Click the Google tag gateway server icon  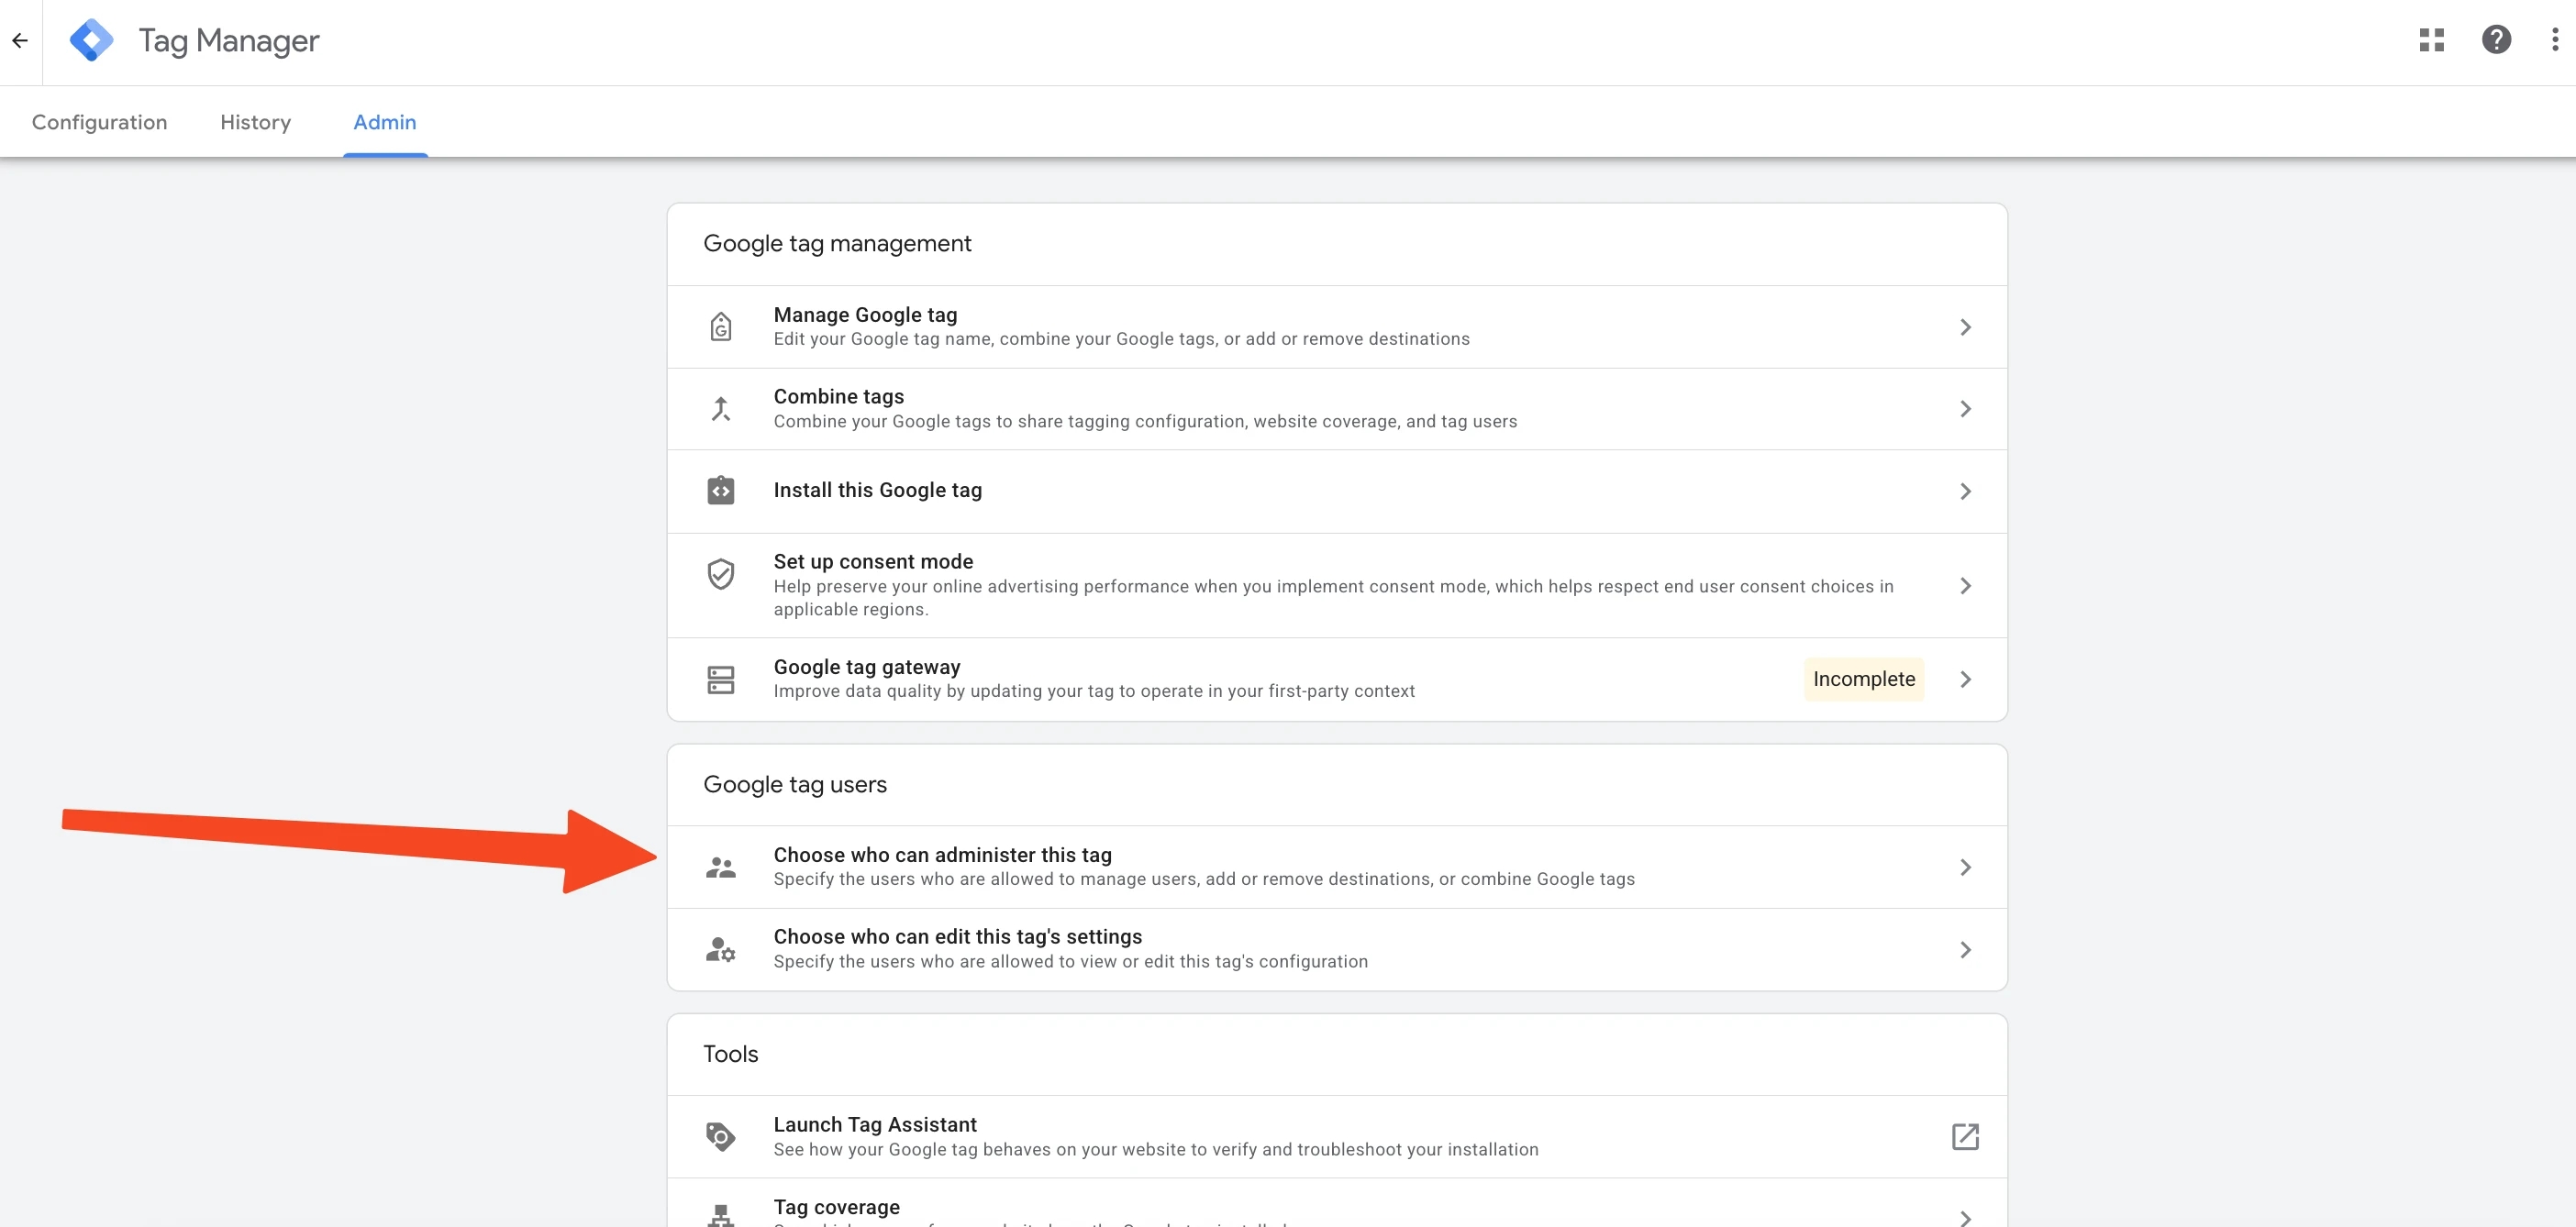point(720,680)
